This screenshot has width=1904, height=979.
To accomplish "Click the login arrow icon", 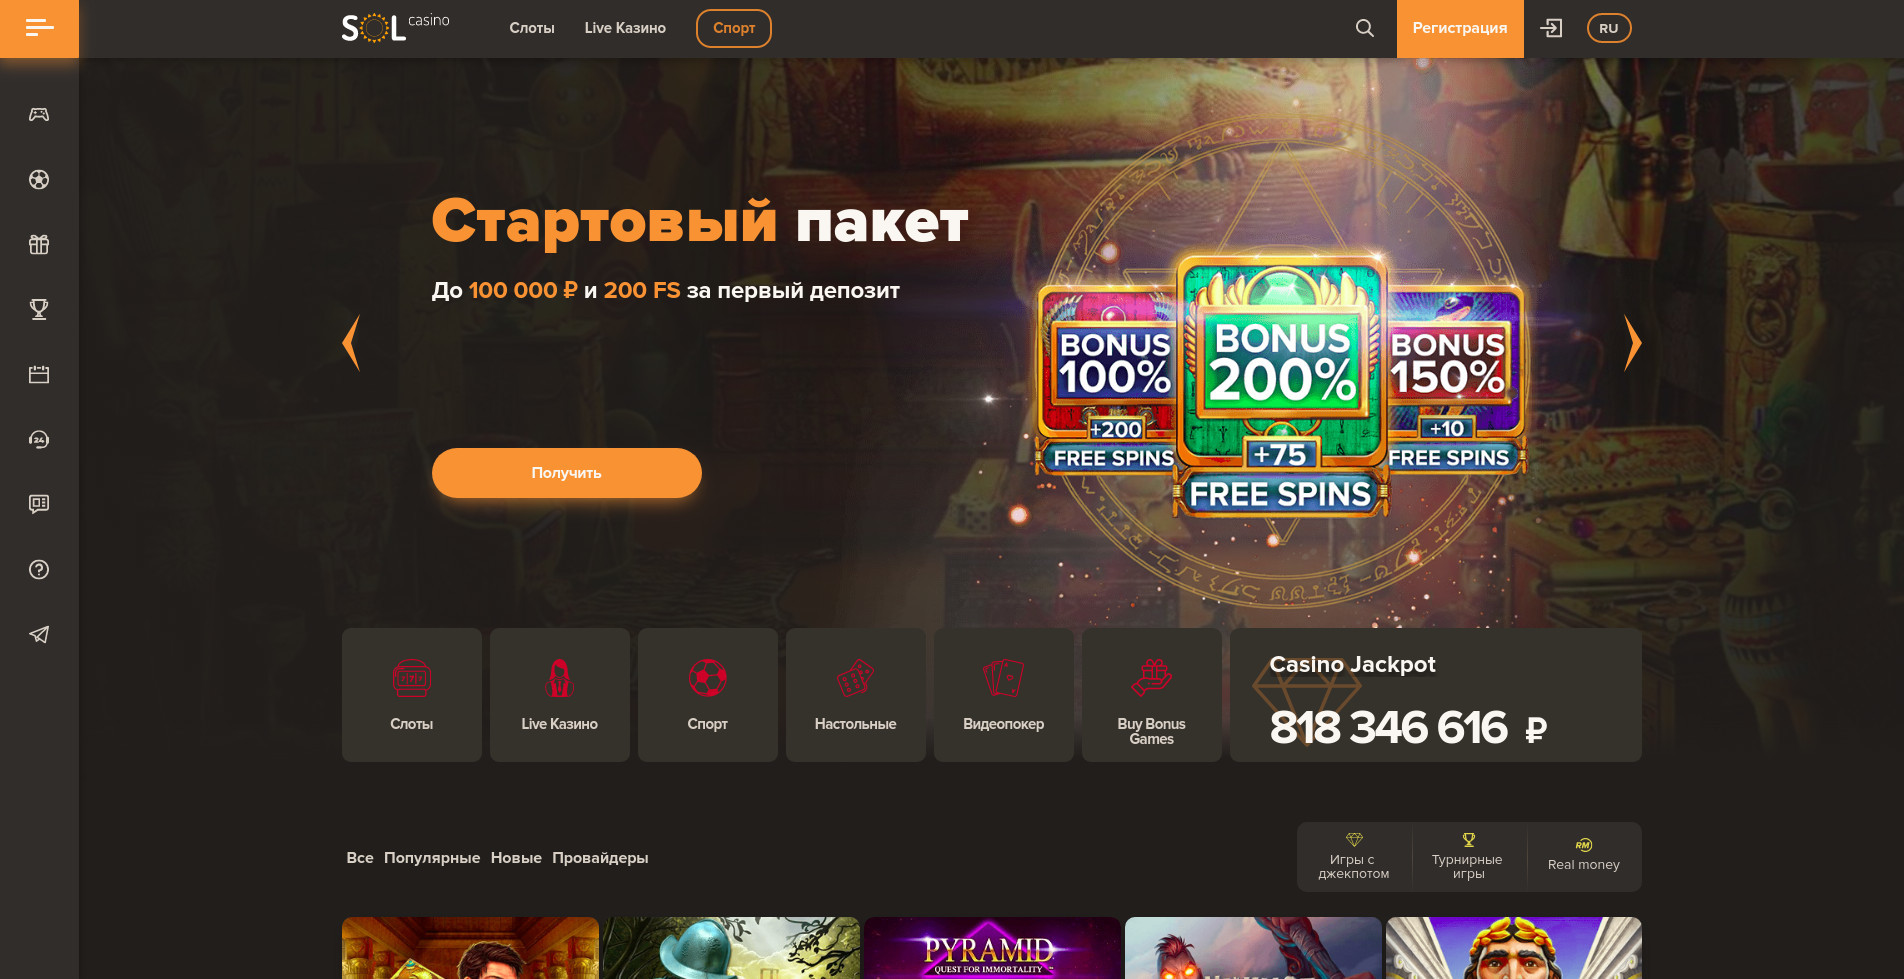I will click(x=1551, y=28).
